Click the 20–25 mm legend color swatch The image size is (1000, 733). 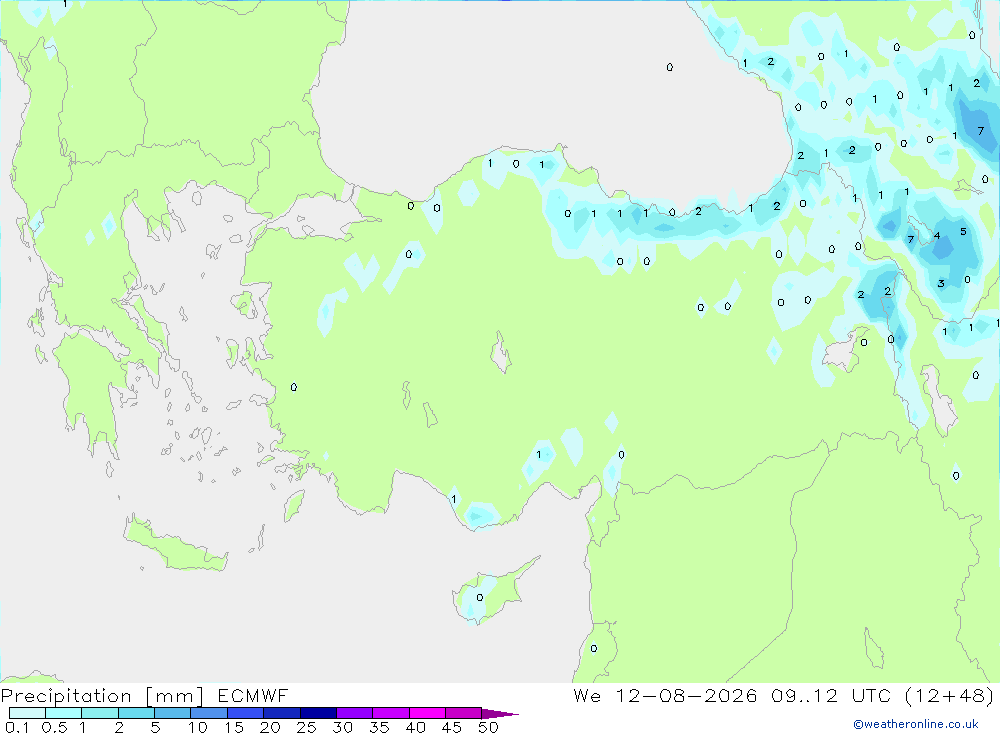pos(282,713)
